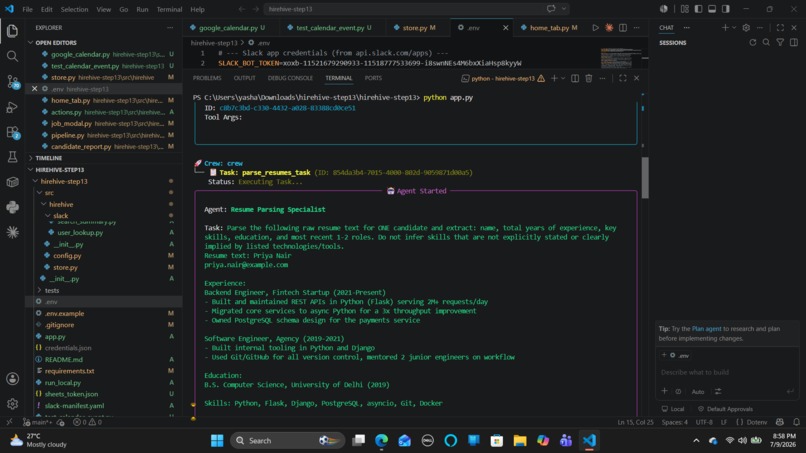This screenshot has height=453, width=806.
Task: Open the Auto mode picker in chat
Action: 698,392
